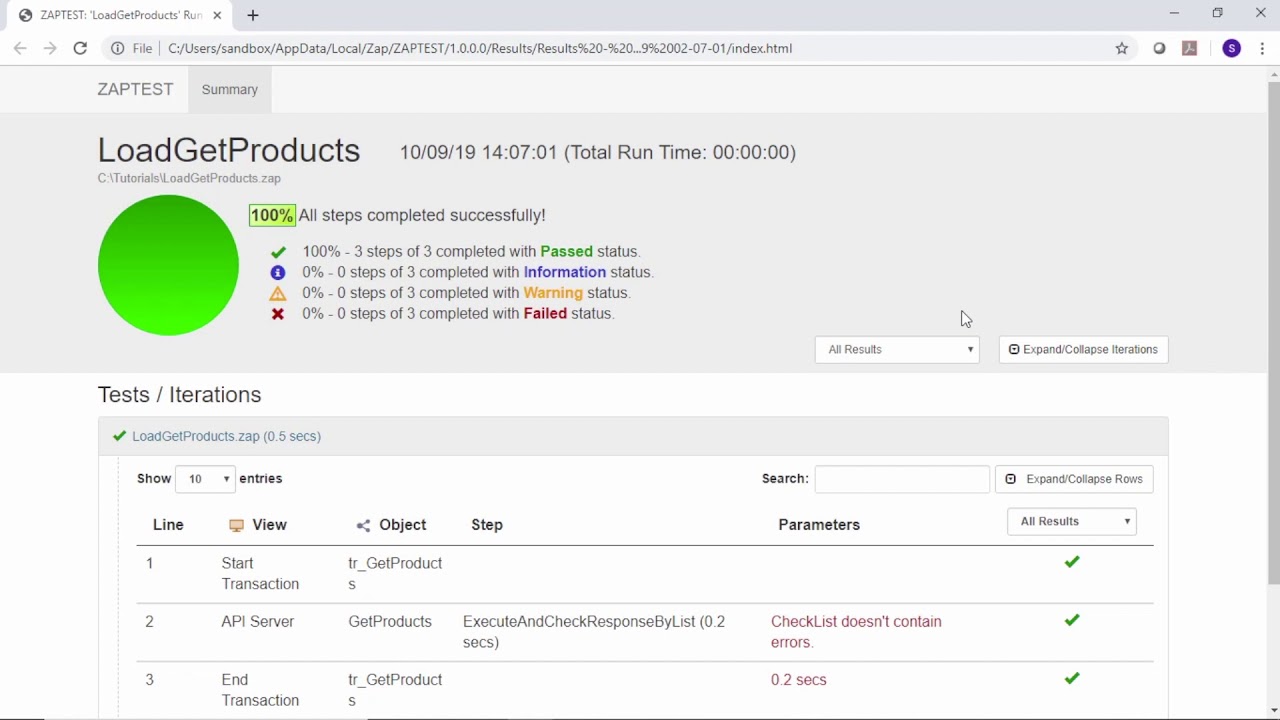The image size is (1280, 720).
Task: Click the red Failed X icon
Action: point(278,314)
